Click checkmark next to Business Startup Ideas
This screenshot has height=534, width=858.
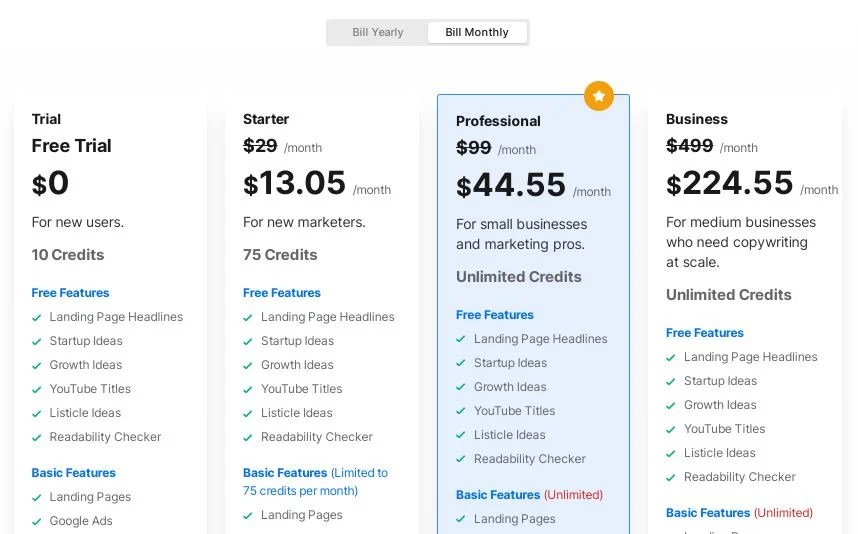pos(671,381)
